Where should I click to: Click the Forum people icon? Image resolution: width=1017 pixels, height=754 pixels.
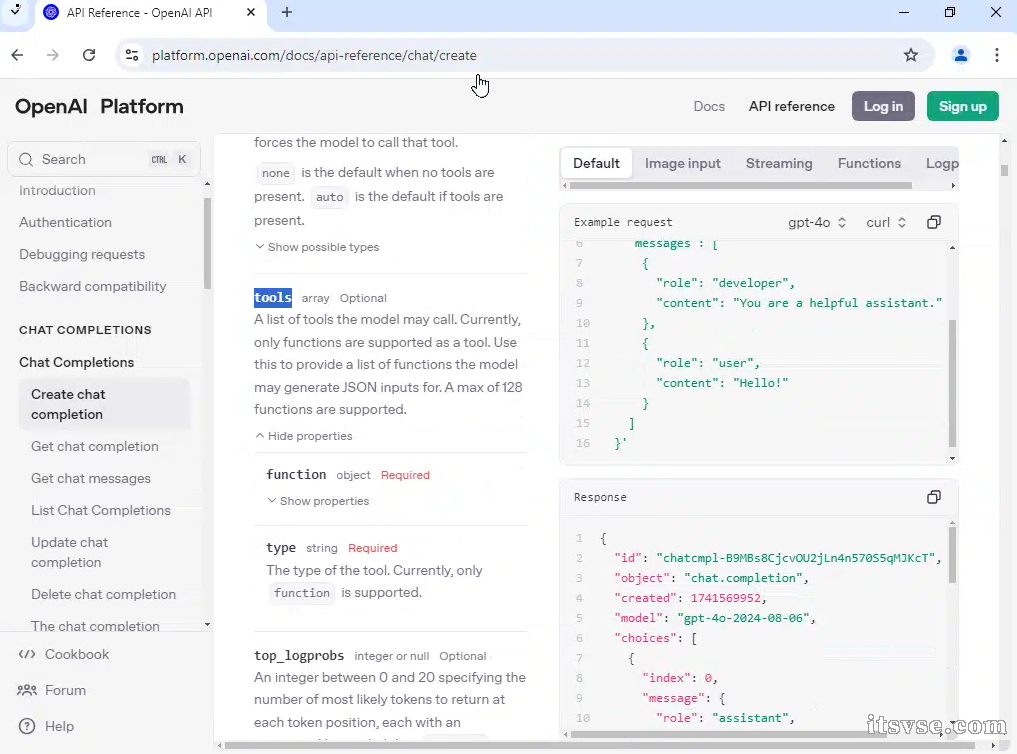[27, 690]
